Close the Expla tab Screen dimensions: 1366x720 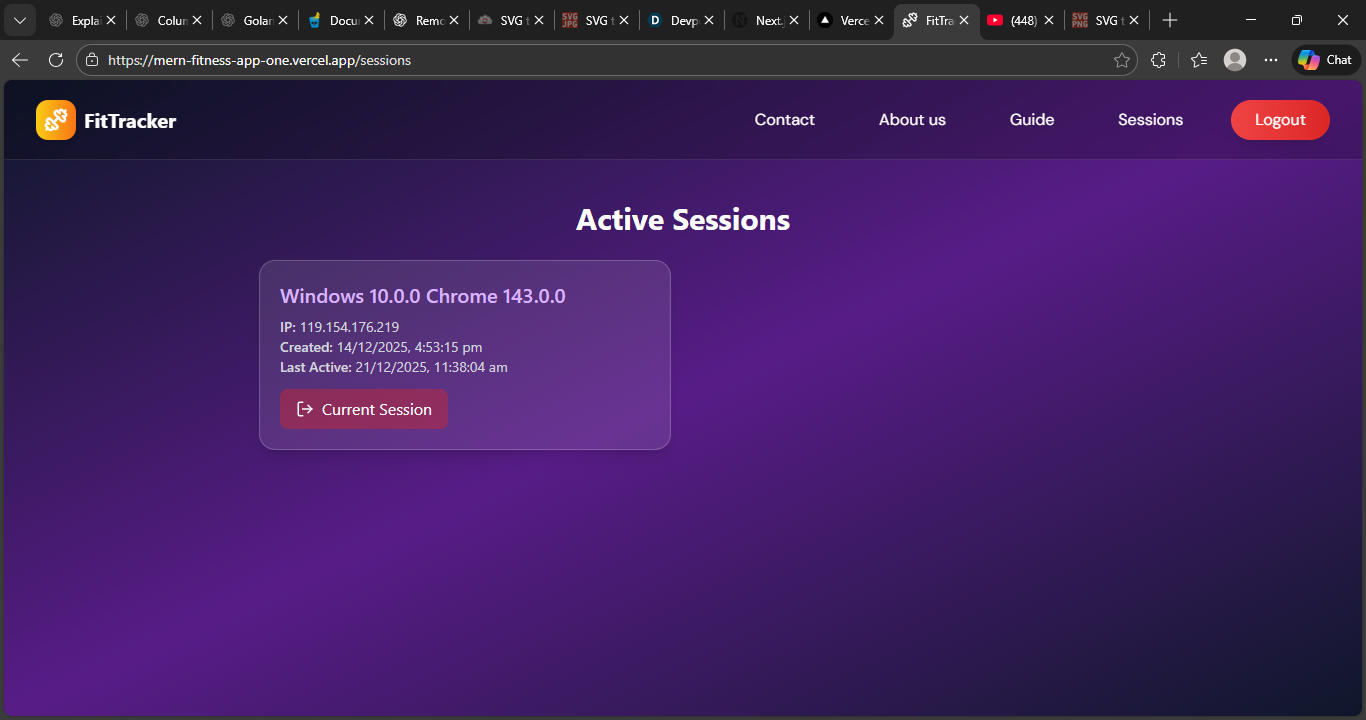tap(111, 20)
